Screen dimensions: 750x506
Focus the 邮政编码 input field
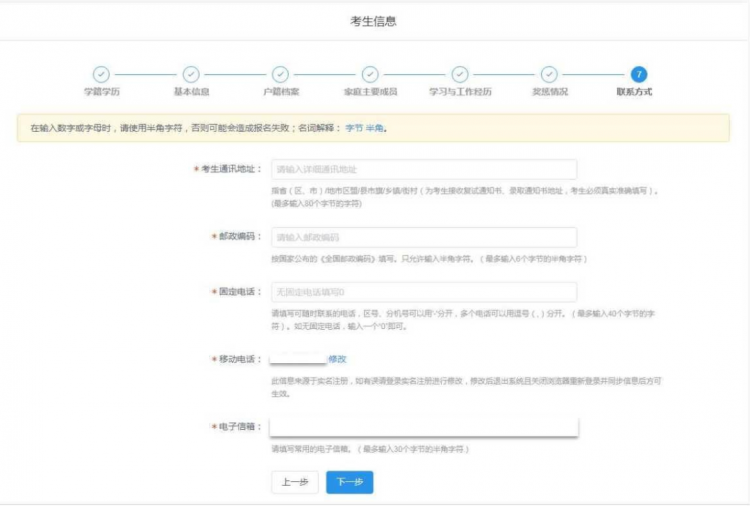pos(424,237)
